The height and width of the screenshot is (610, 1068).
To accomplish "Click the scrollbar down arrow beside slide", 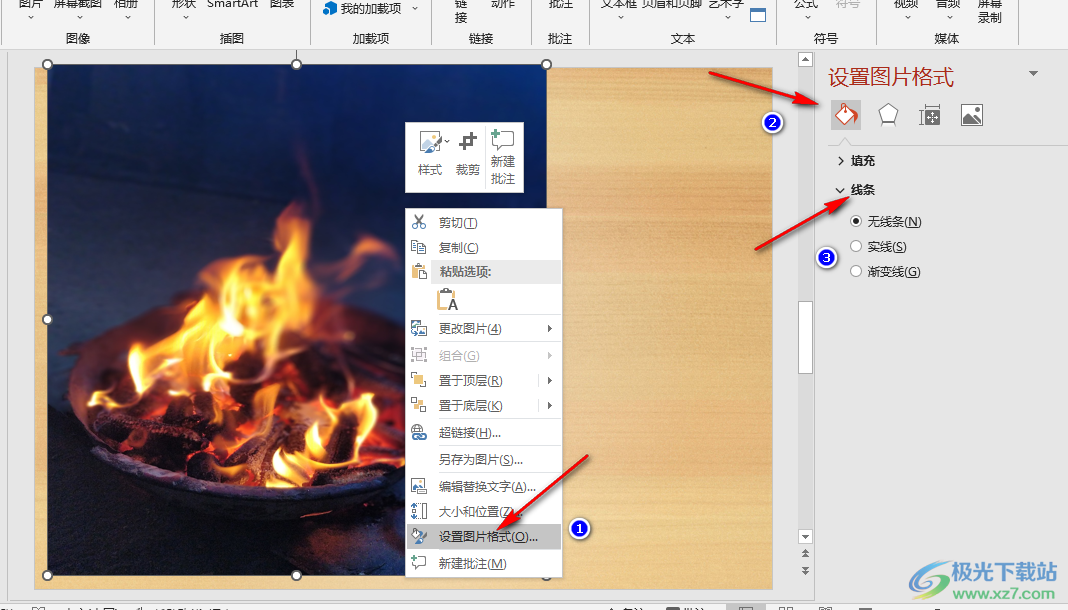I will point(805,536).
